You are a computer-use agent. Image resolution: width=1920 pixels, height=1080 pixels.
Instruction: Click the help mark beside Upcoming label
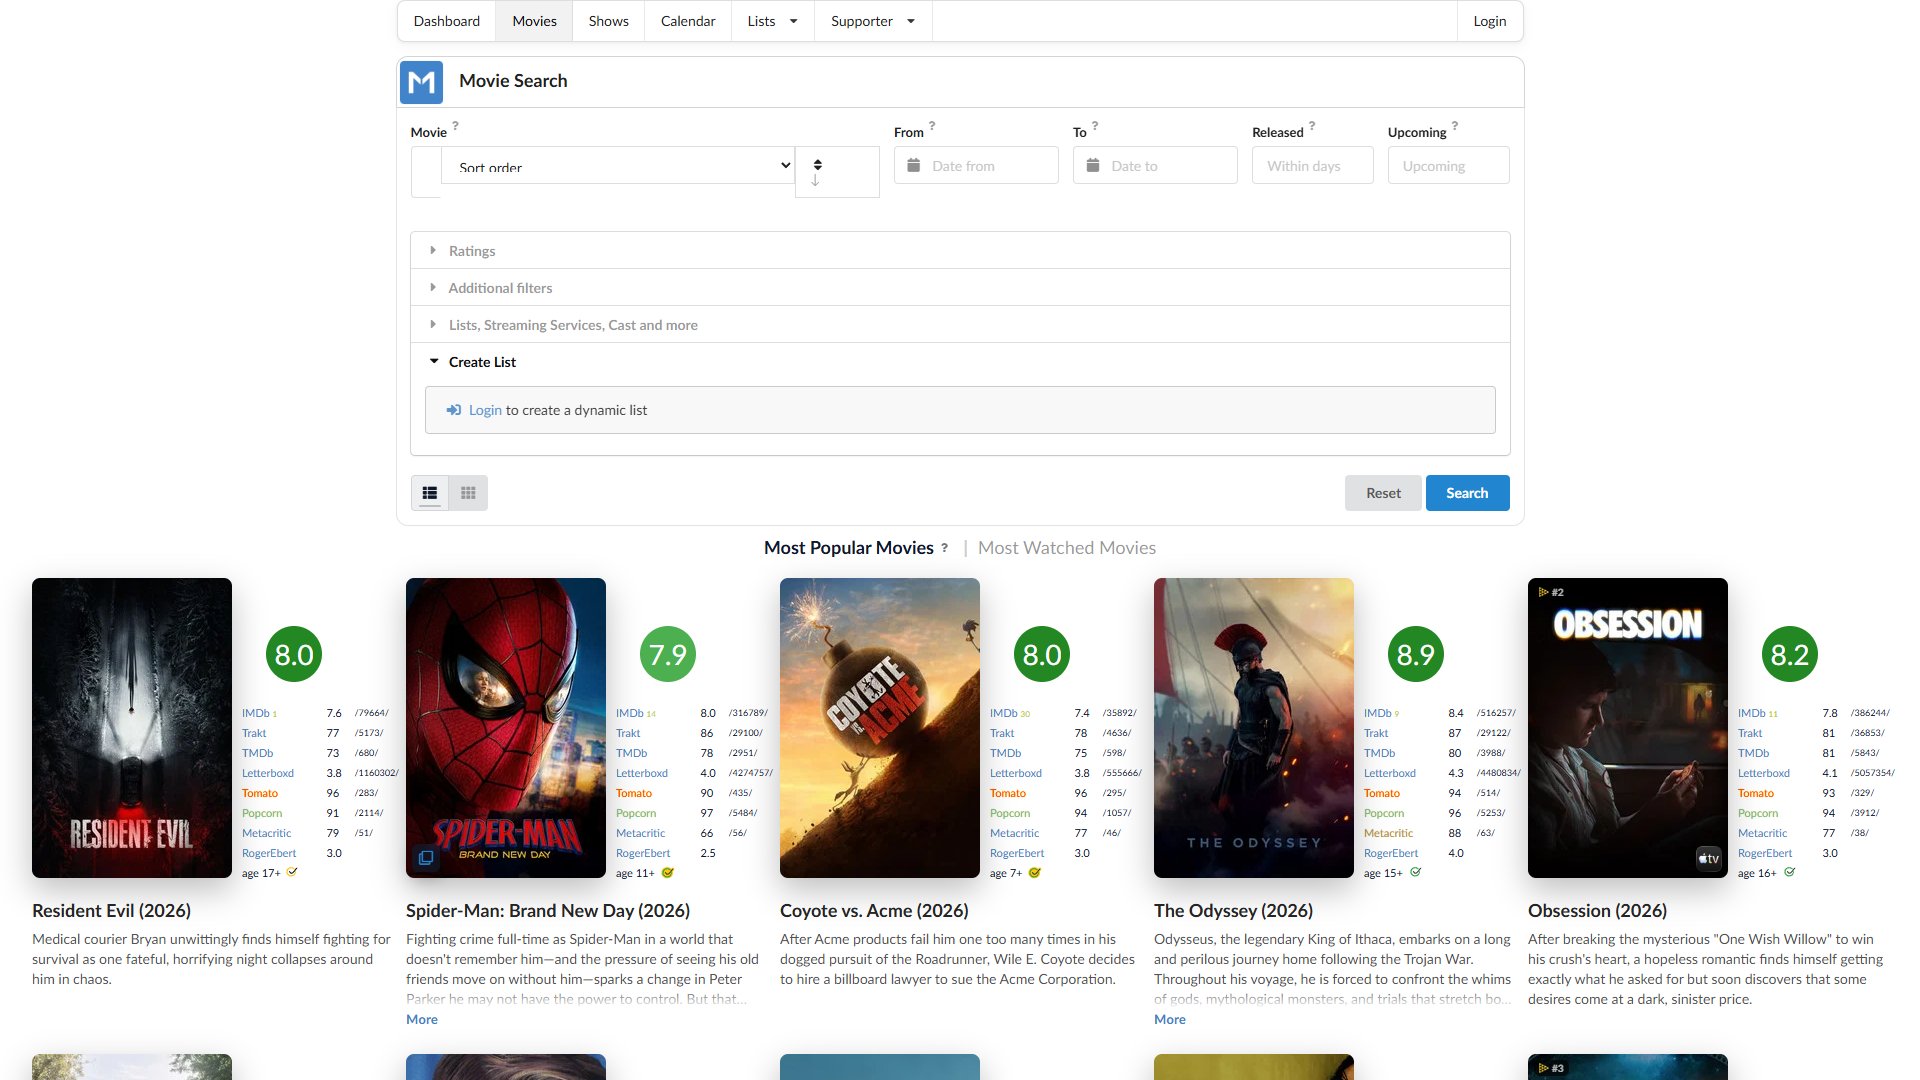(1454, 126)
